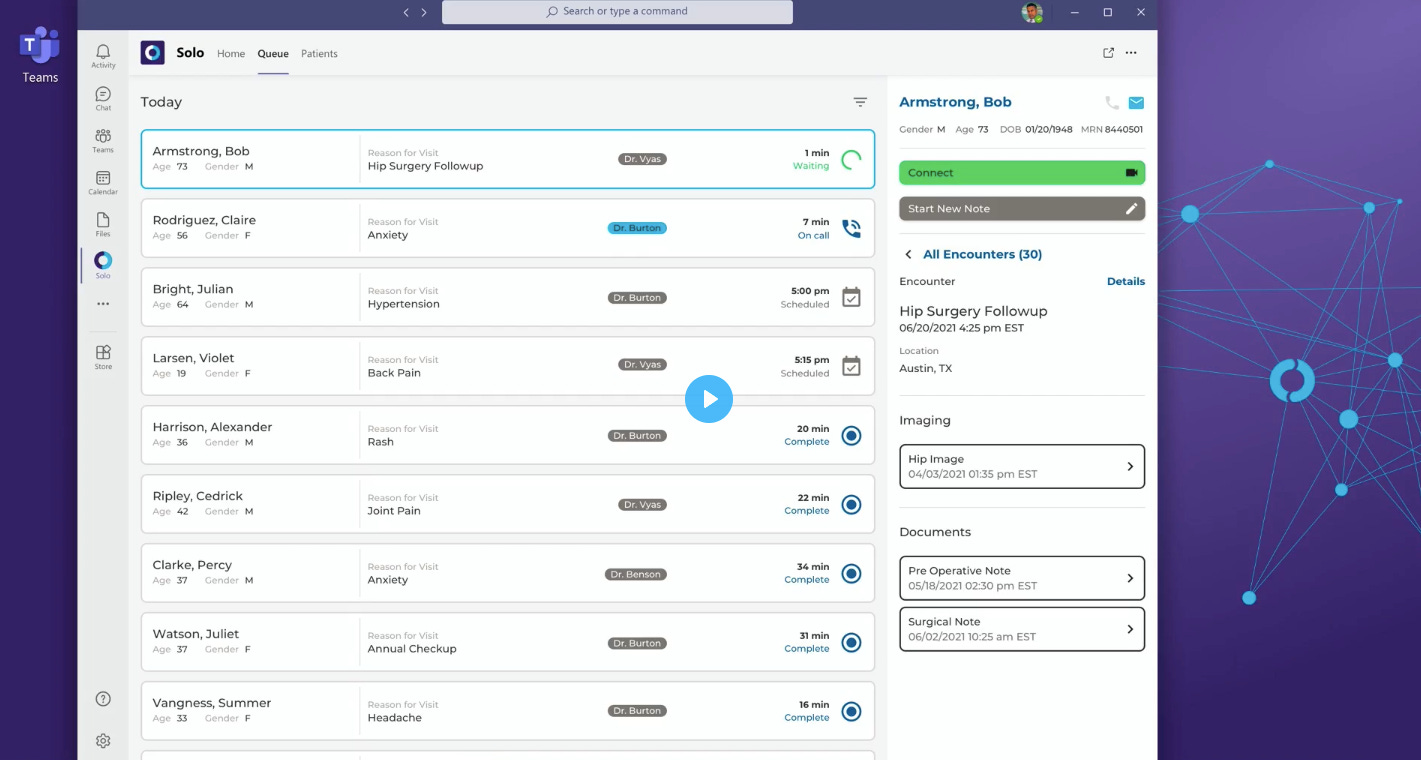Image resolution: width=1421 pixels, height=760 pixels.
Task: Click patient name Clarke, Percy
Action: point(192,565)
